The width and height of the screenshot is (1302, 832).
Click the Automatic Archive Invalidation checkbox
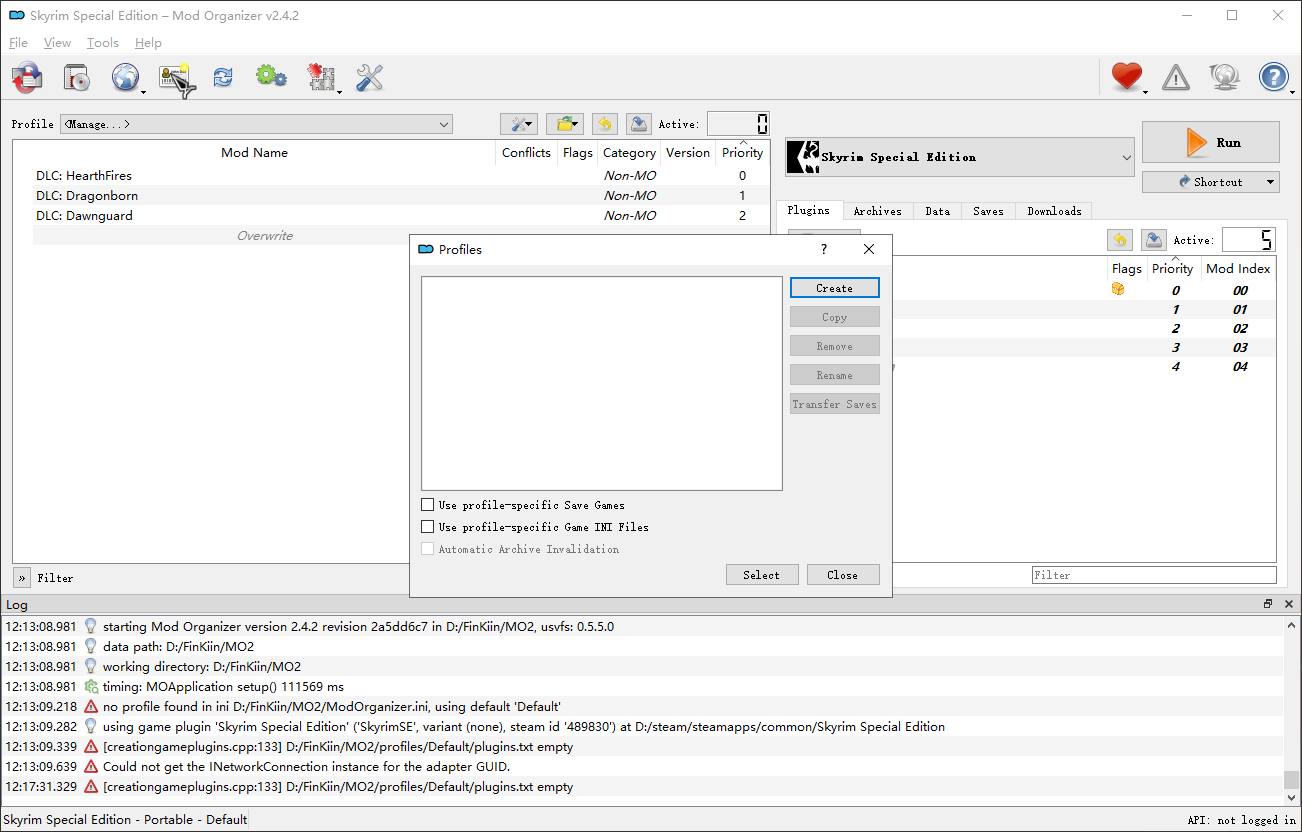tap(428, 549)
